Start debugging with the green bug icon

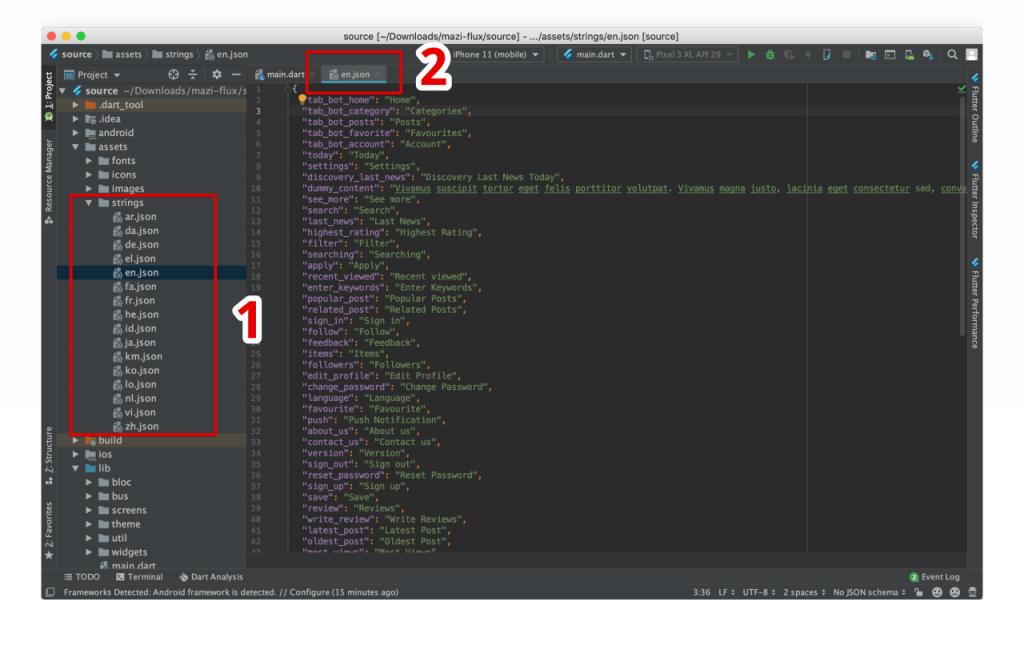[x=770, y=55]
